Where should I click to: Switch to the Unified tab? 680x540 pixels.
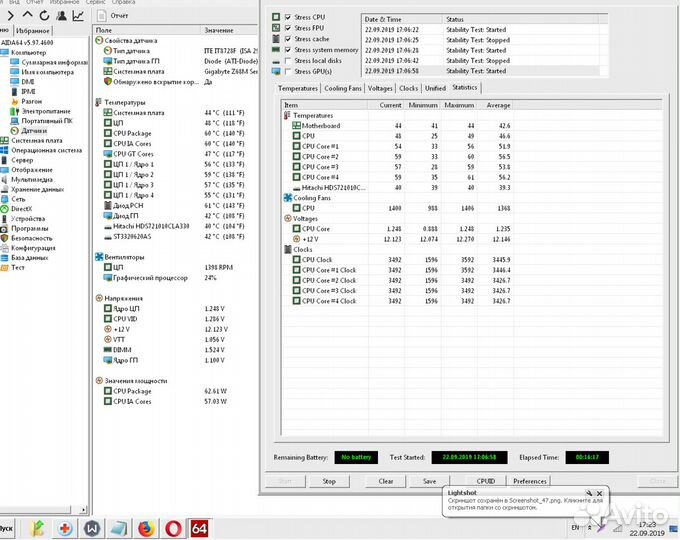point(435,88)
